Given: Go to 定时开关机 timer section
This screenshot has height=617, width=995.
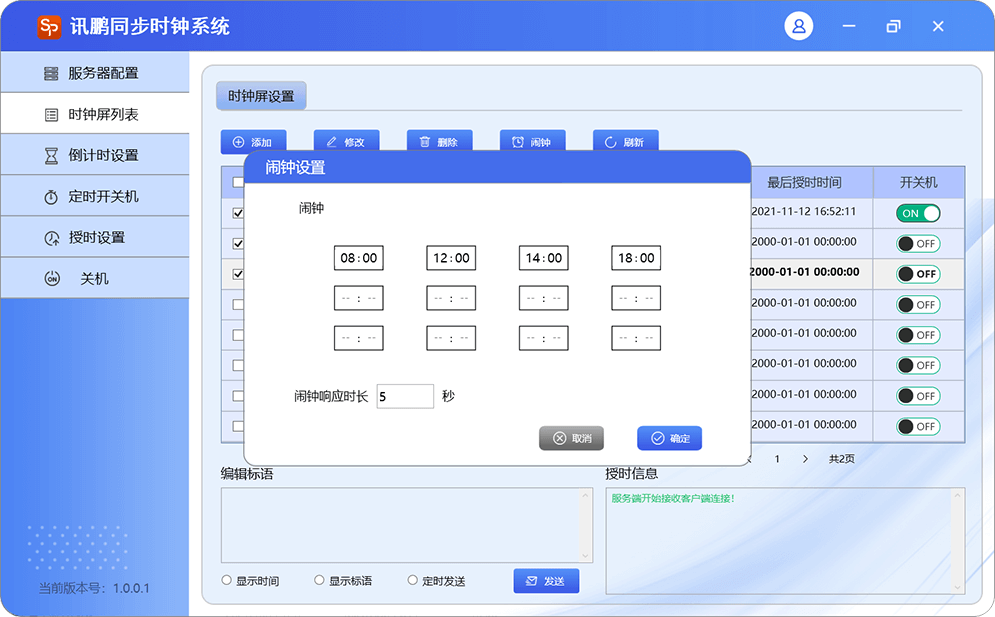Looking at the screenshot, I should [x=94, y=197].
